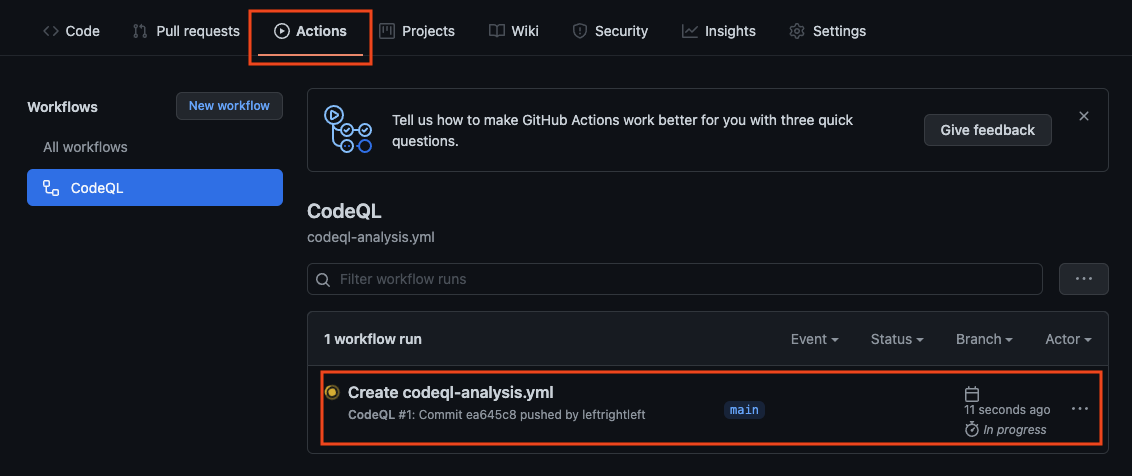
Task: Click the New workflow button
Action: click(x=230, y=105)
